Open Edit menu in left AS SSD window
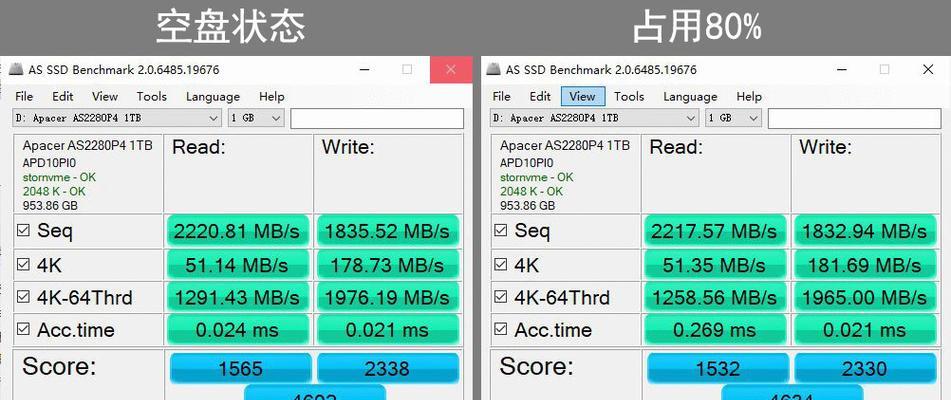951x400 pixels. (x=62, y=96)
